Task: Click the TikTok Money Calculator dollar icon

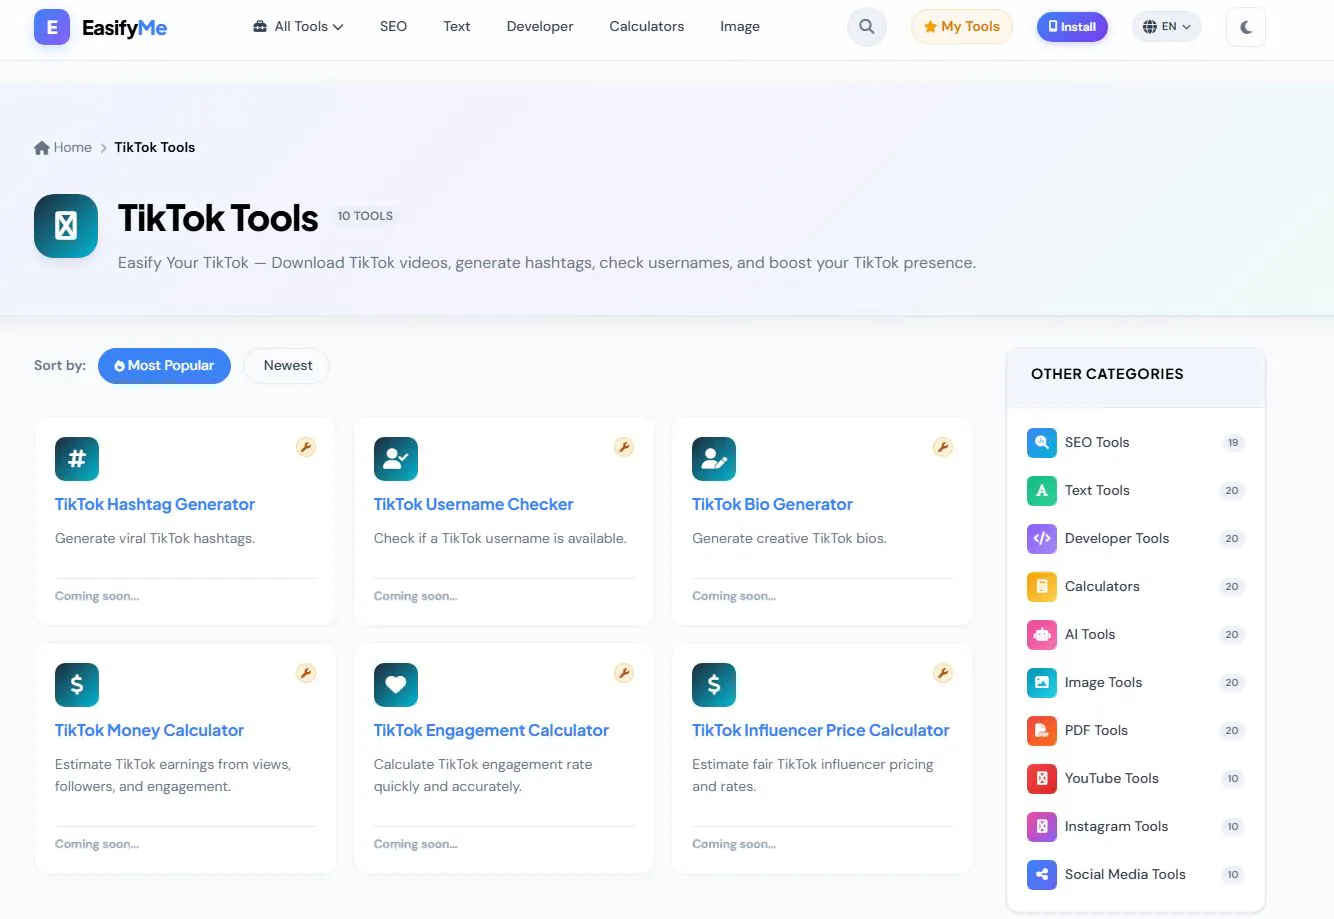Action: (77, 685)
